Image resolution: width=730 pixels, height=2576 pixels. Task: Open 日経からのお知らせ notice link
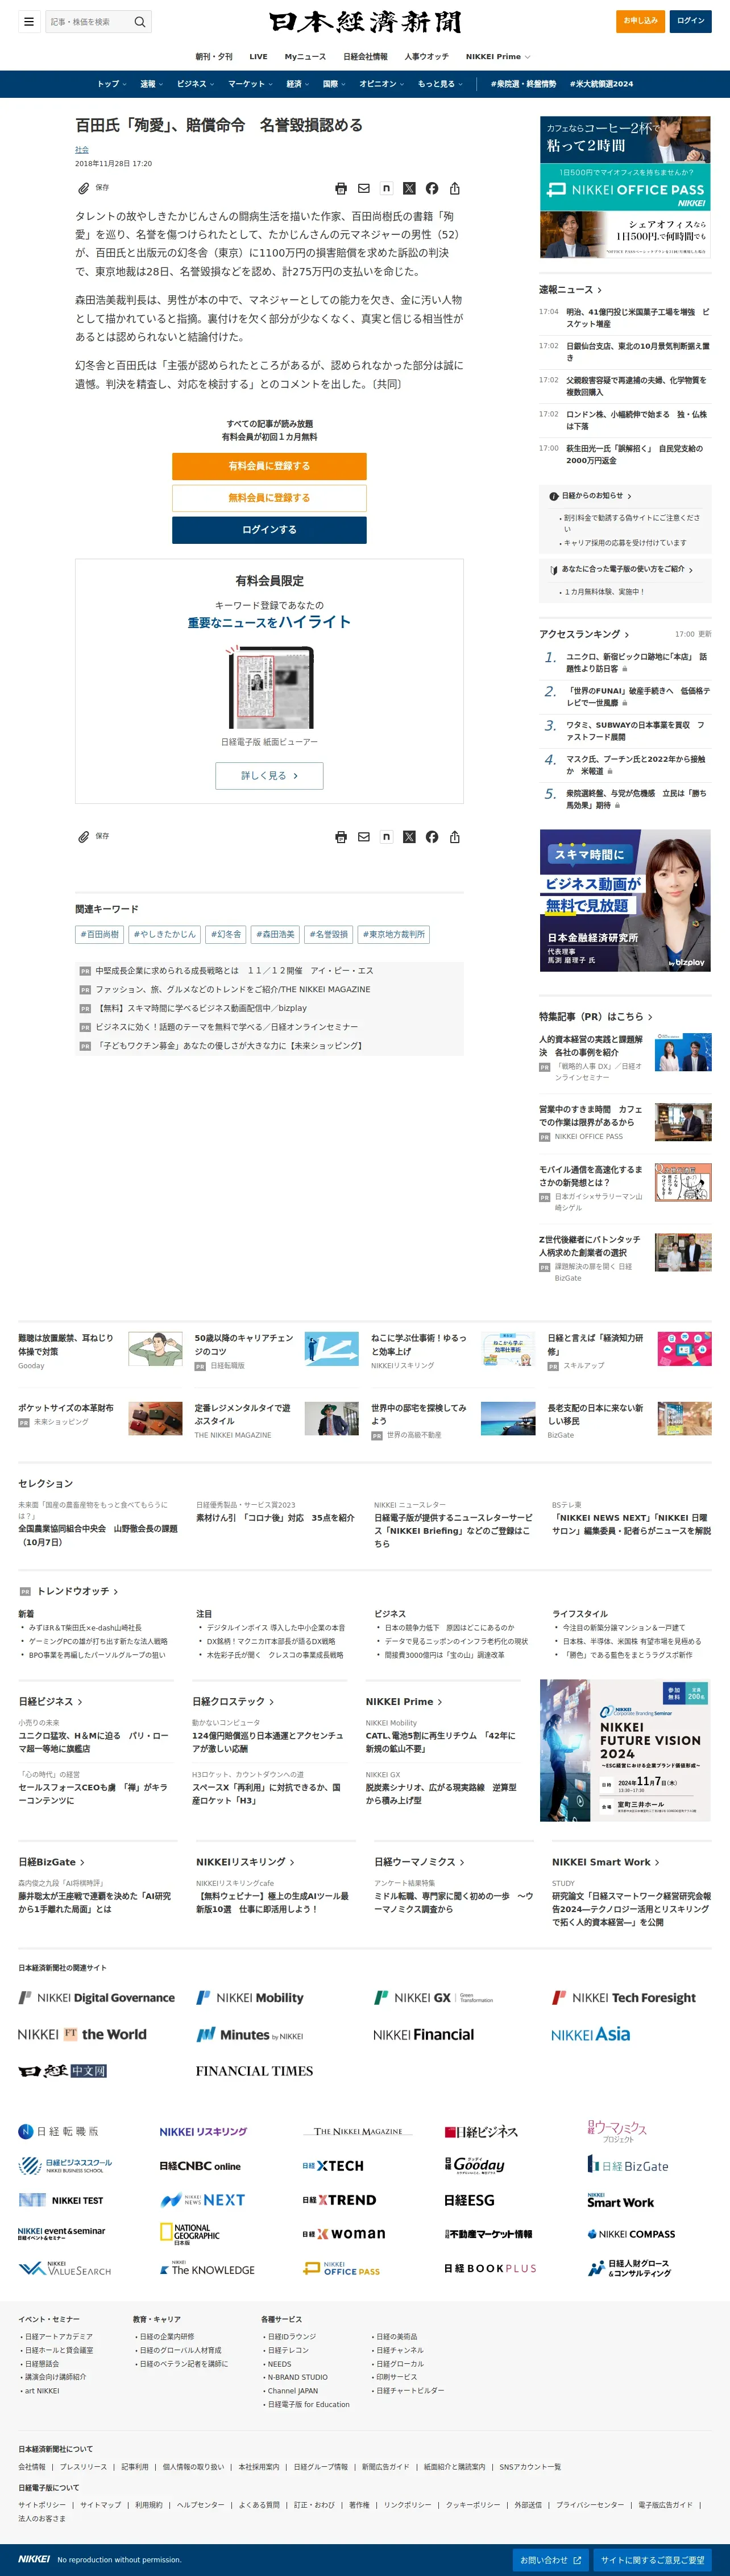(595, 496)
